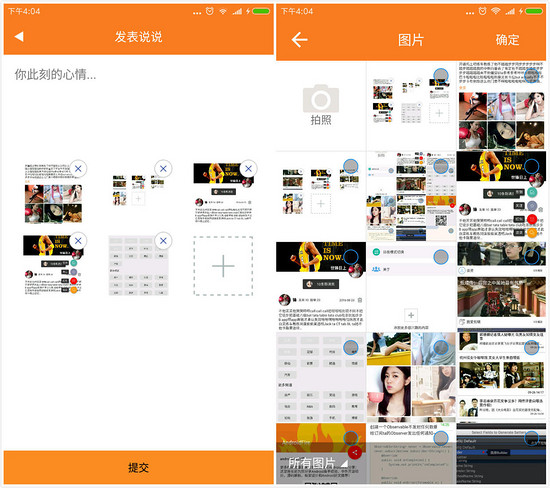This screenshot has height=488, width=550.
Task: Go back using the arrow on 图片 screen
Action: click(x=299, y=40)
